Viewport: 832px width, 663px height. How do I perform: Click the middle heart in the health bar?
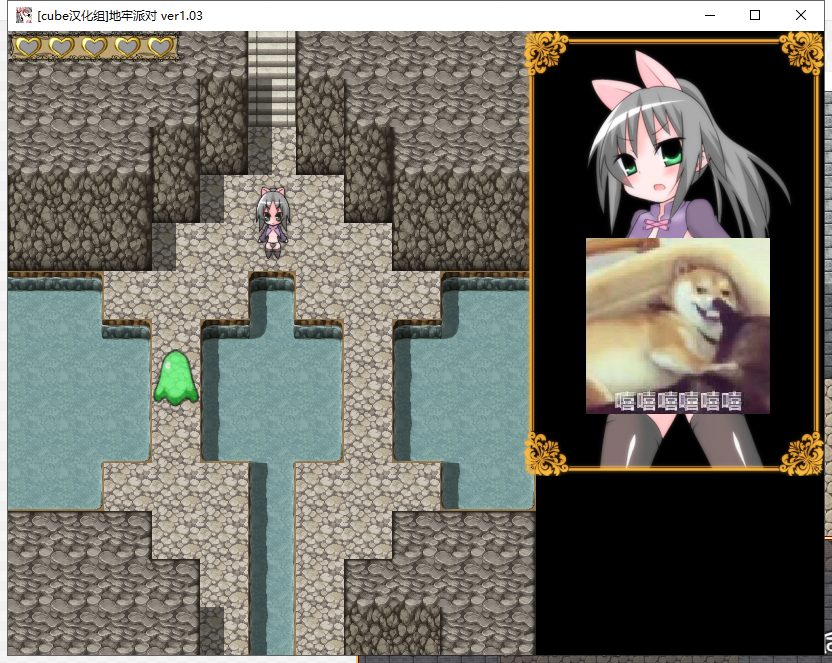pos(94,46)
